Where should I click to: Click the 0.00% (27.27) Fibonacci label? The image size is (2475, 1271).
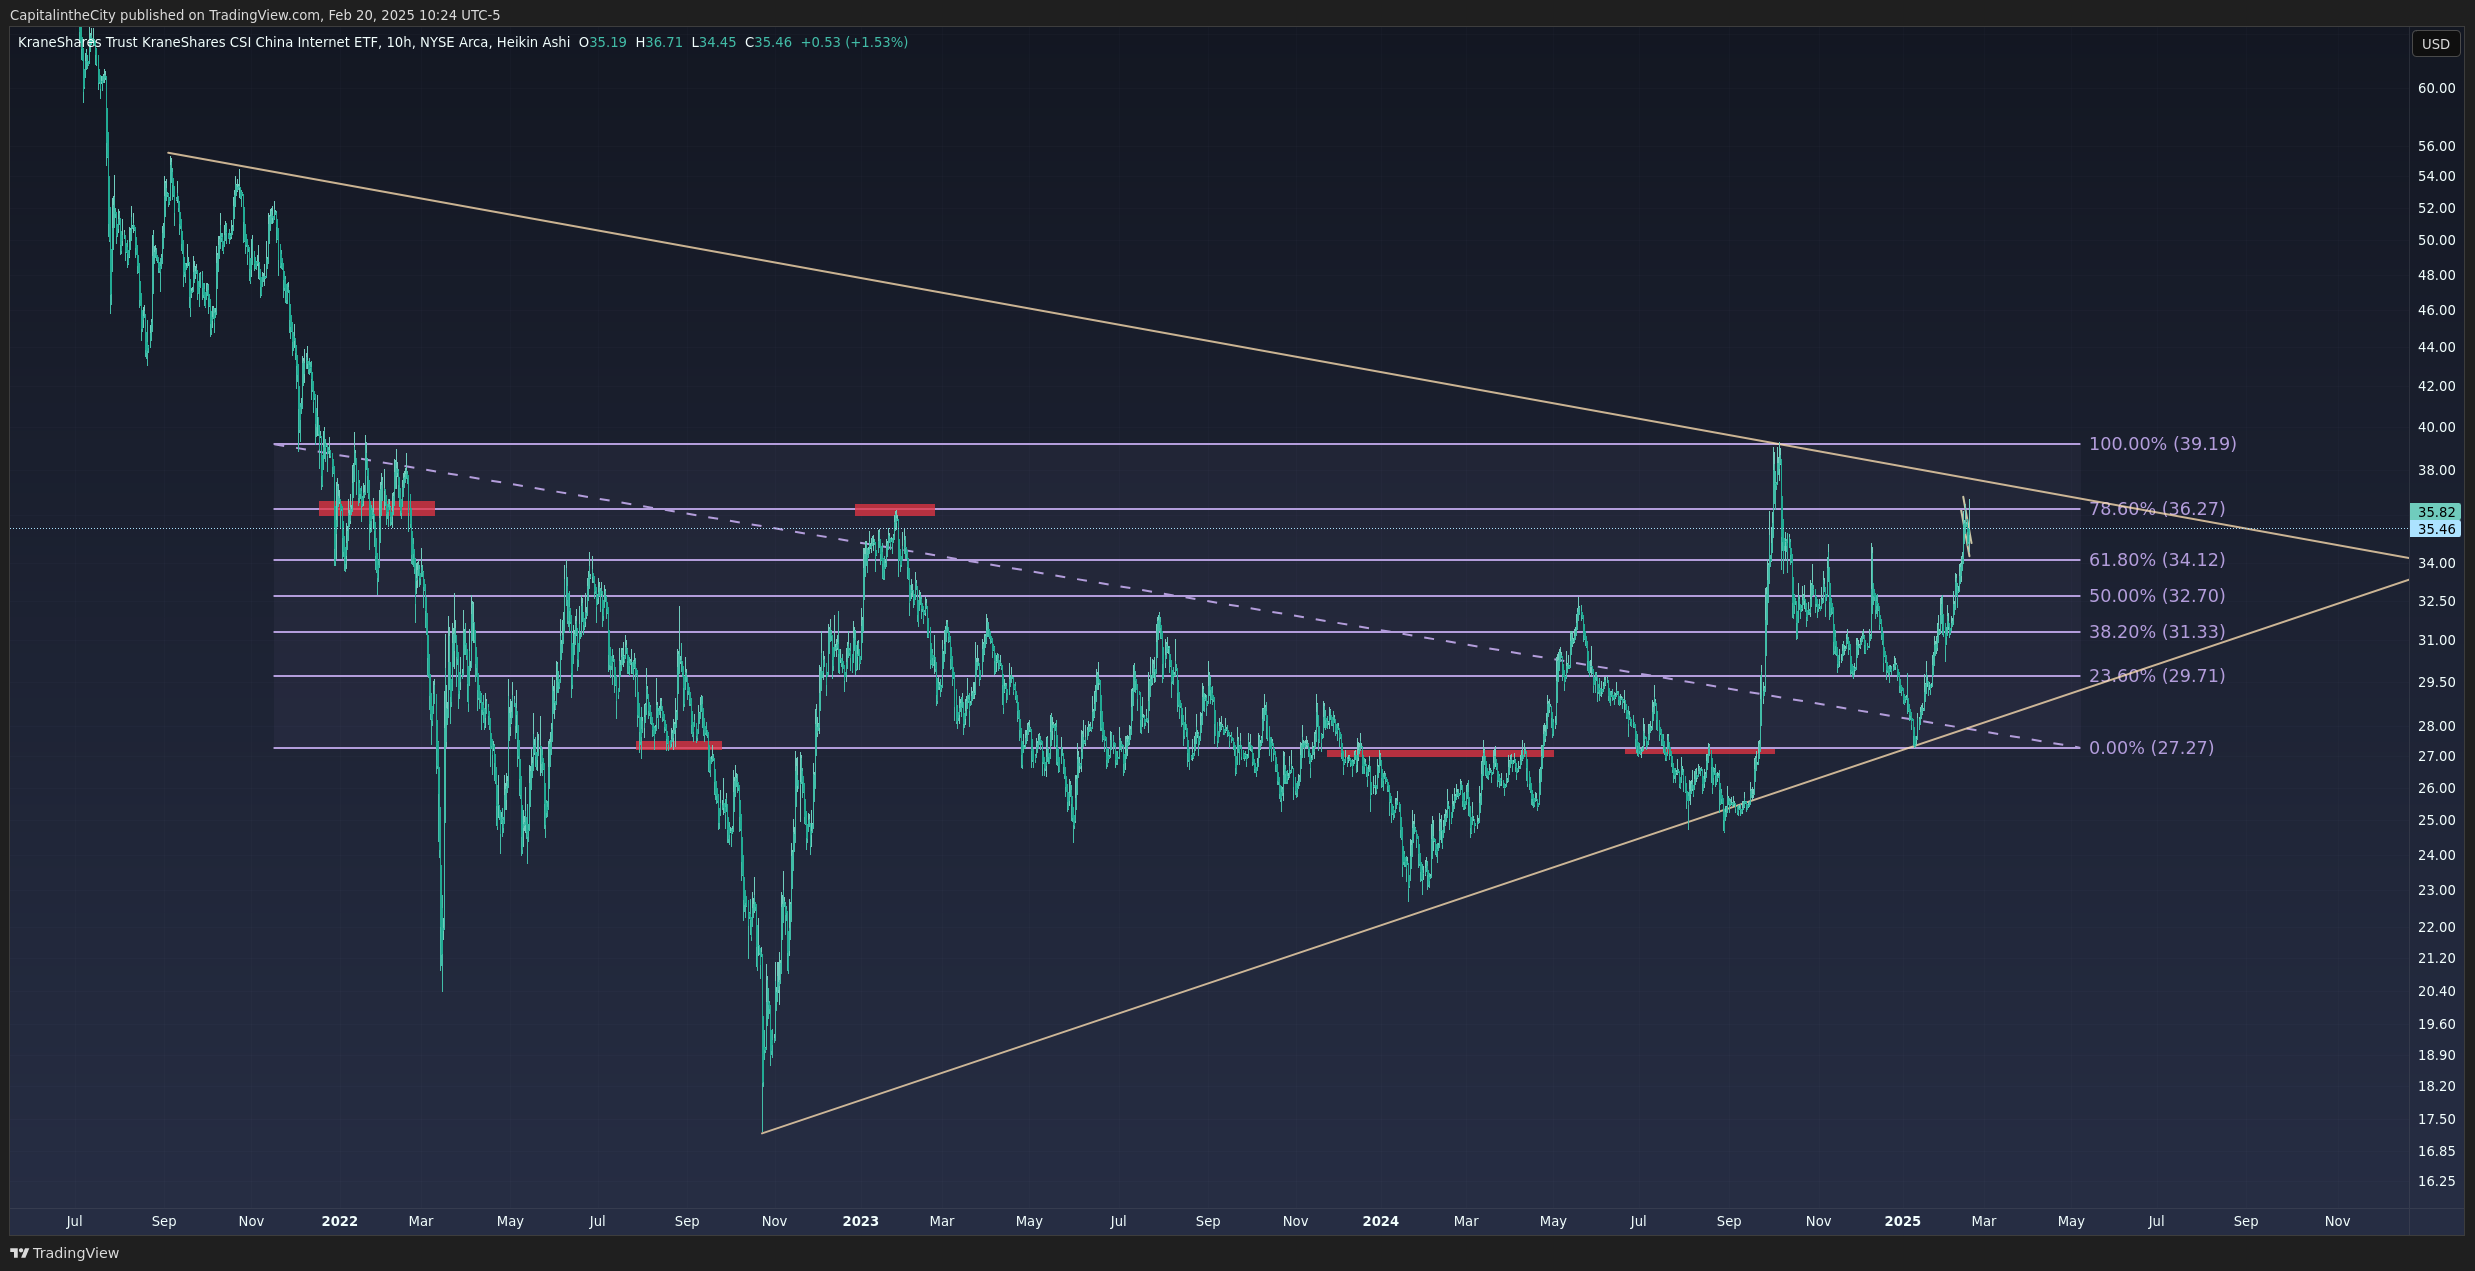(x=2151, y=748)
